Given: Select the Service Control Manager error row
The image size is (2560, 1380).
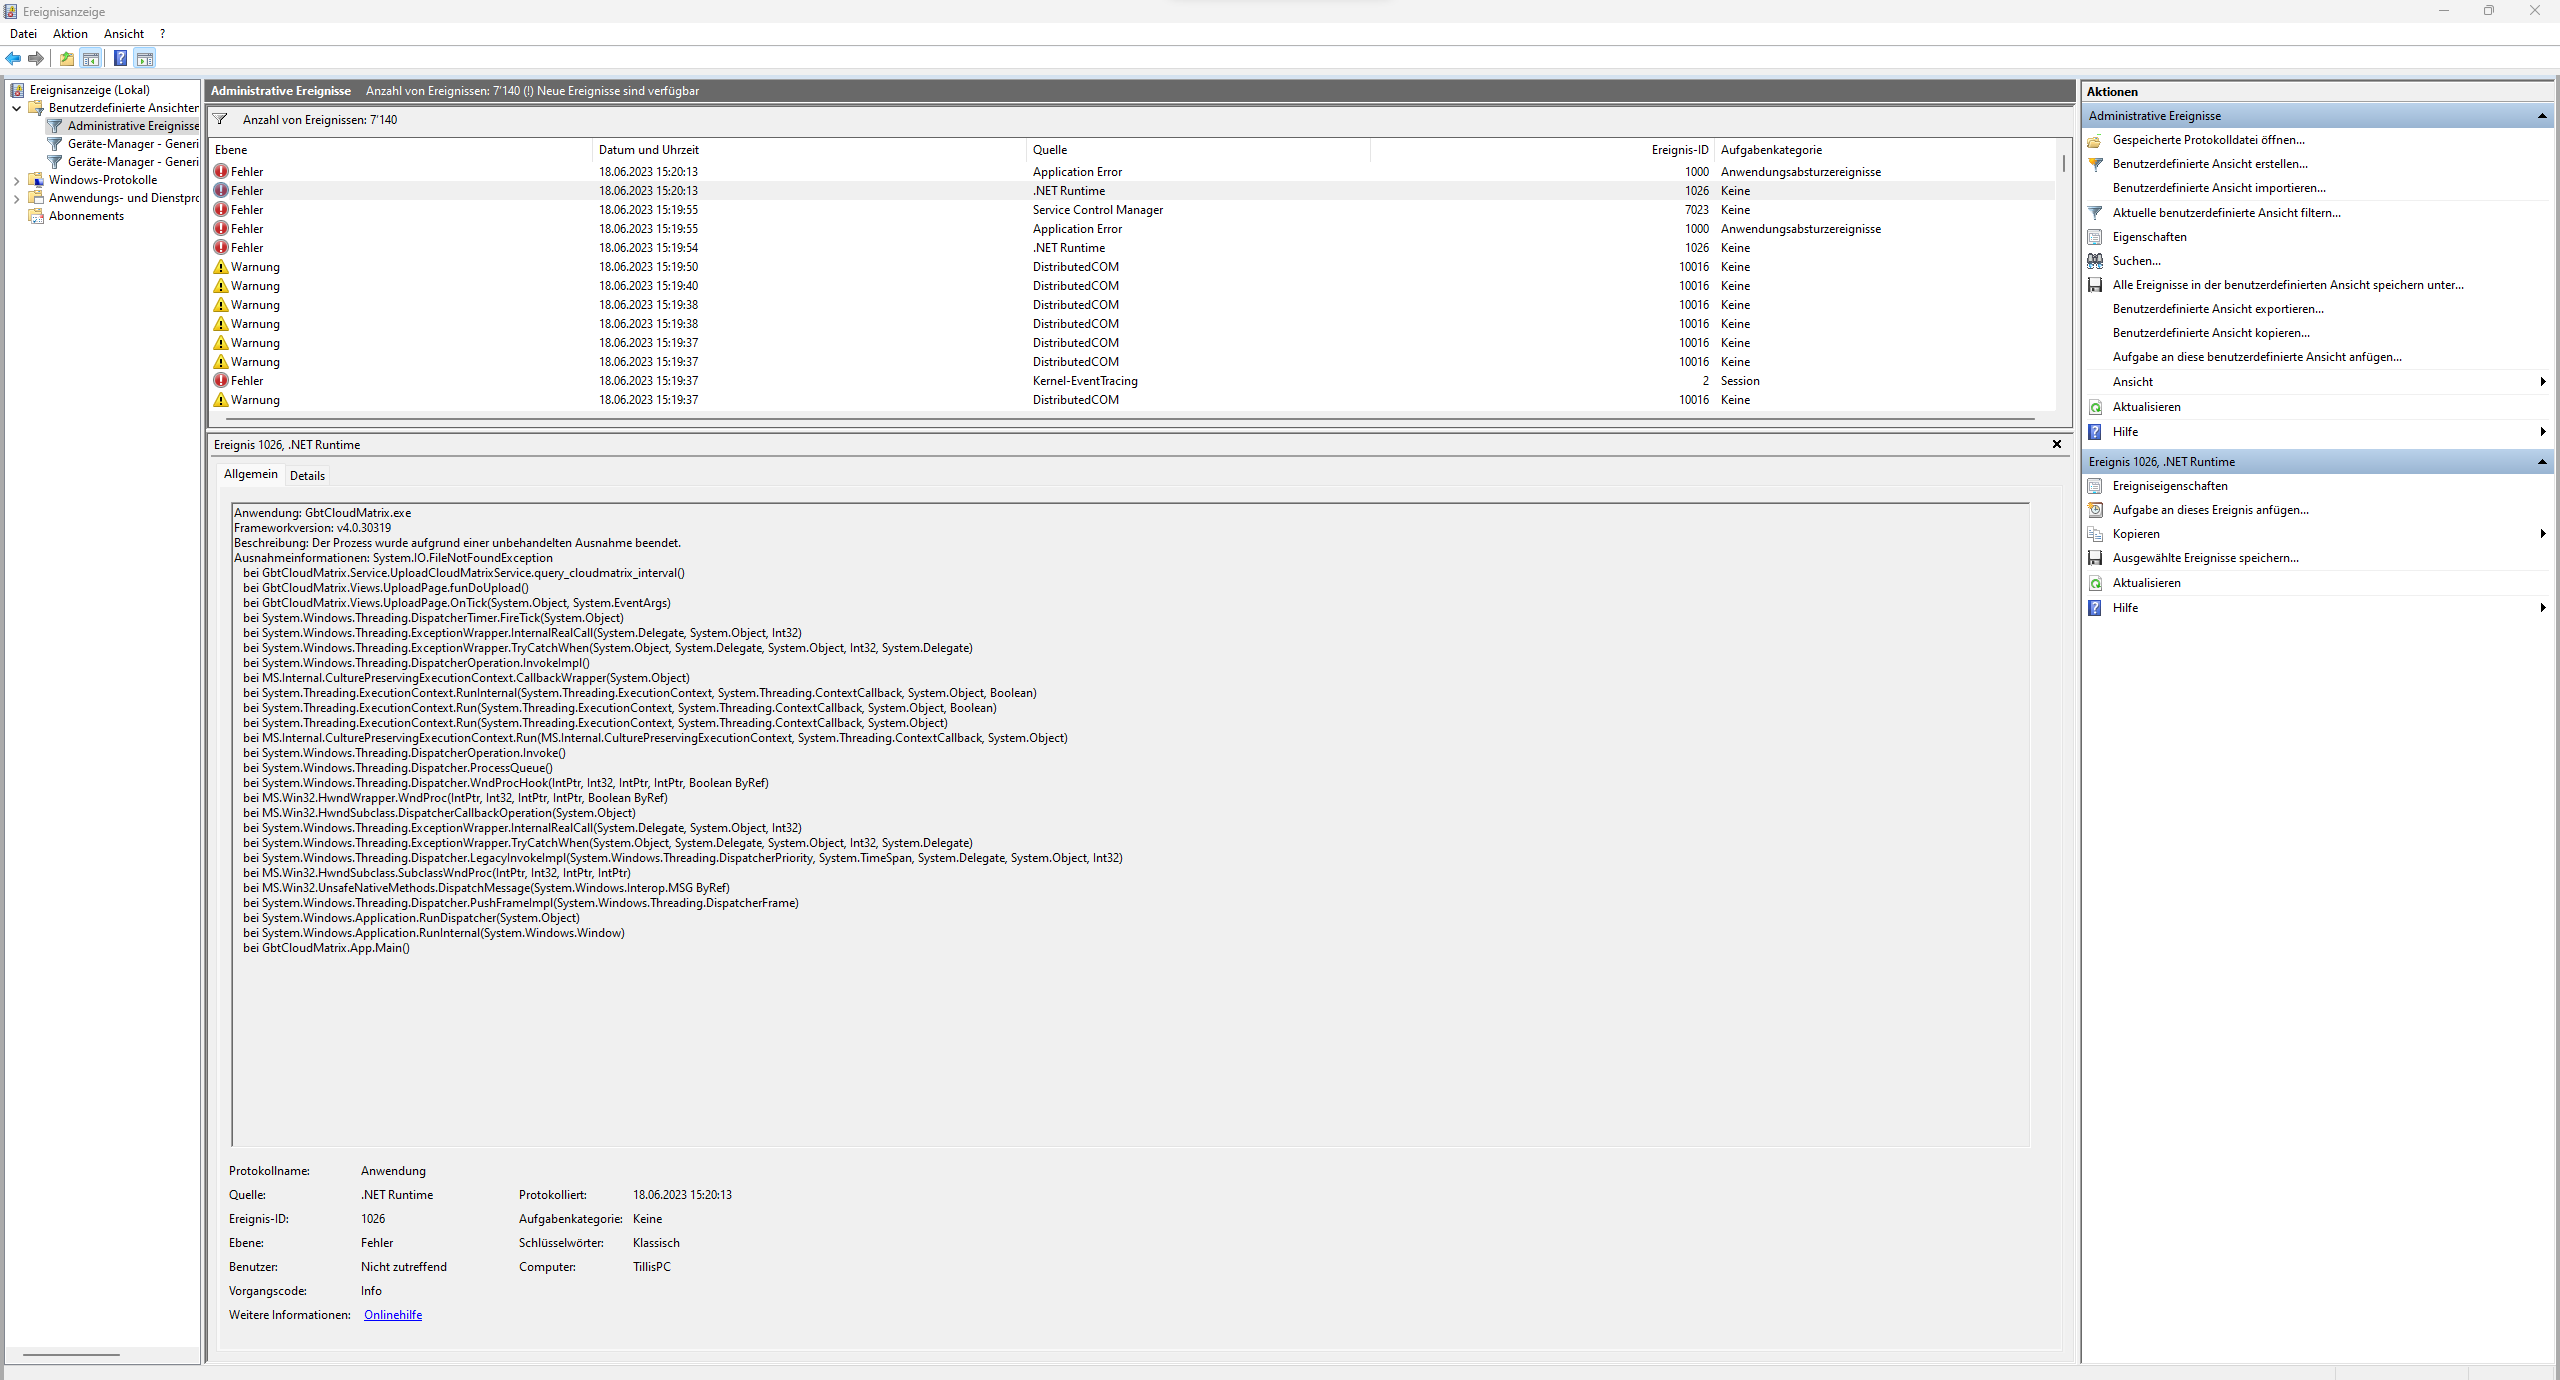Looking at the screenshot, I should point(1097,210).
